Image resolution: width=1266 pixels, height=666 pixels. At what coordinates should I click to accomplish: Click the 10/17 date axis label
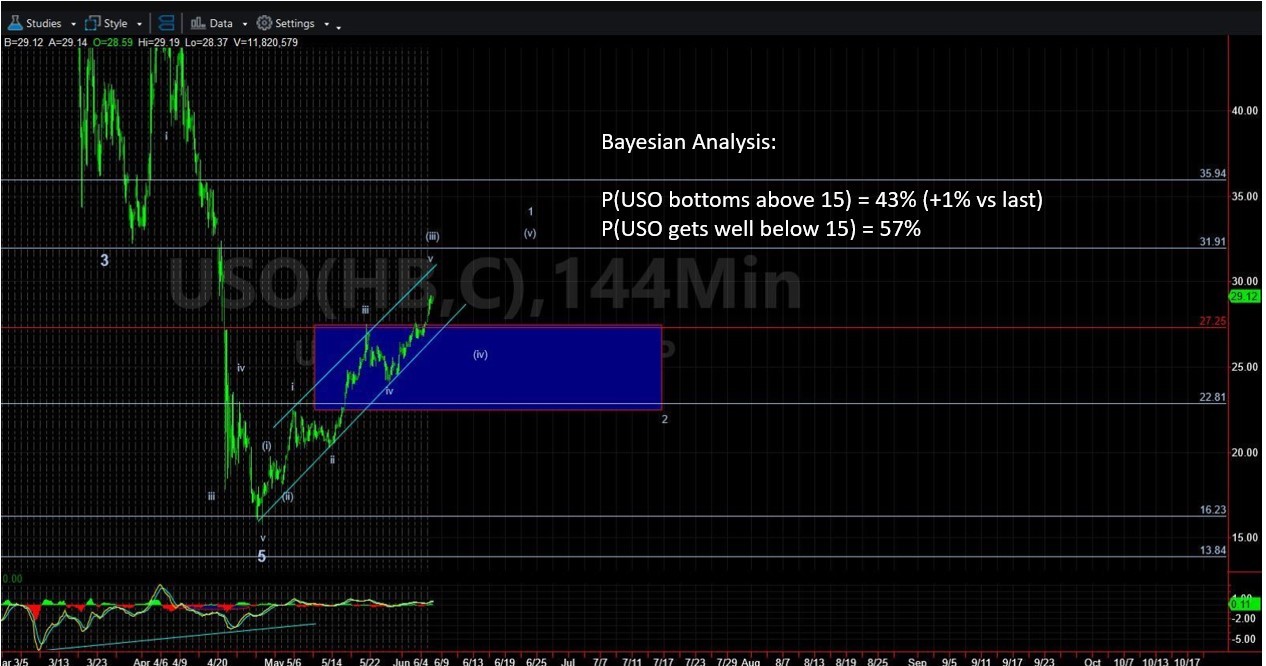pos(1186,661)
